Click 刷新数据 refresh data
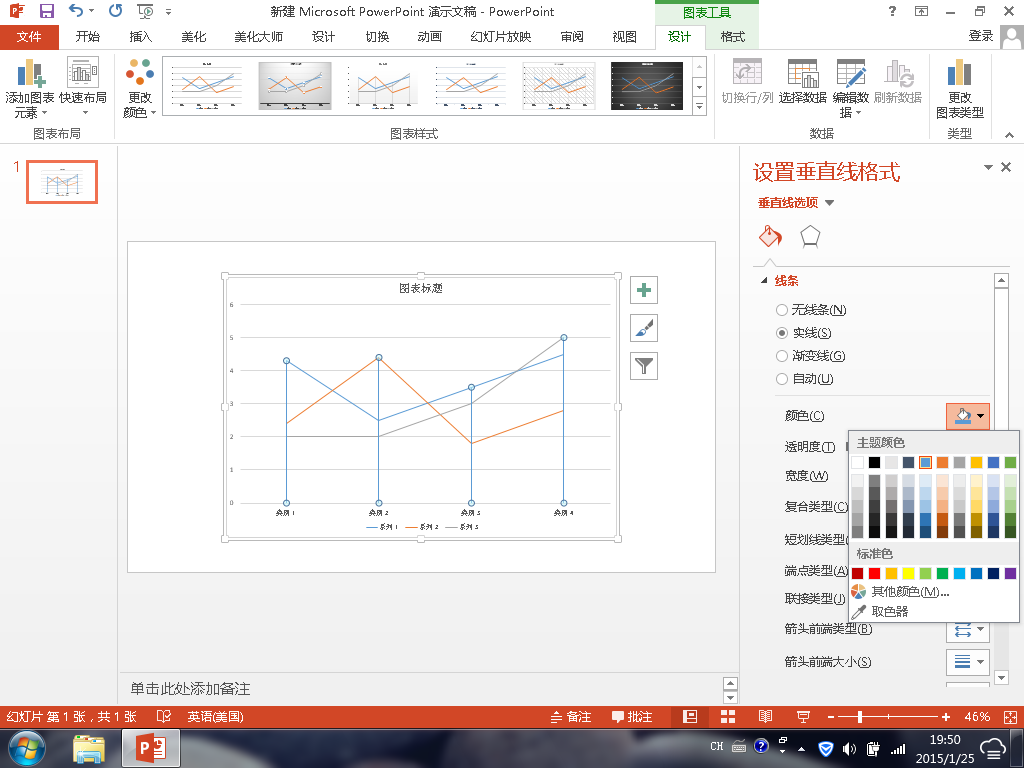 (898, 82)
